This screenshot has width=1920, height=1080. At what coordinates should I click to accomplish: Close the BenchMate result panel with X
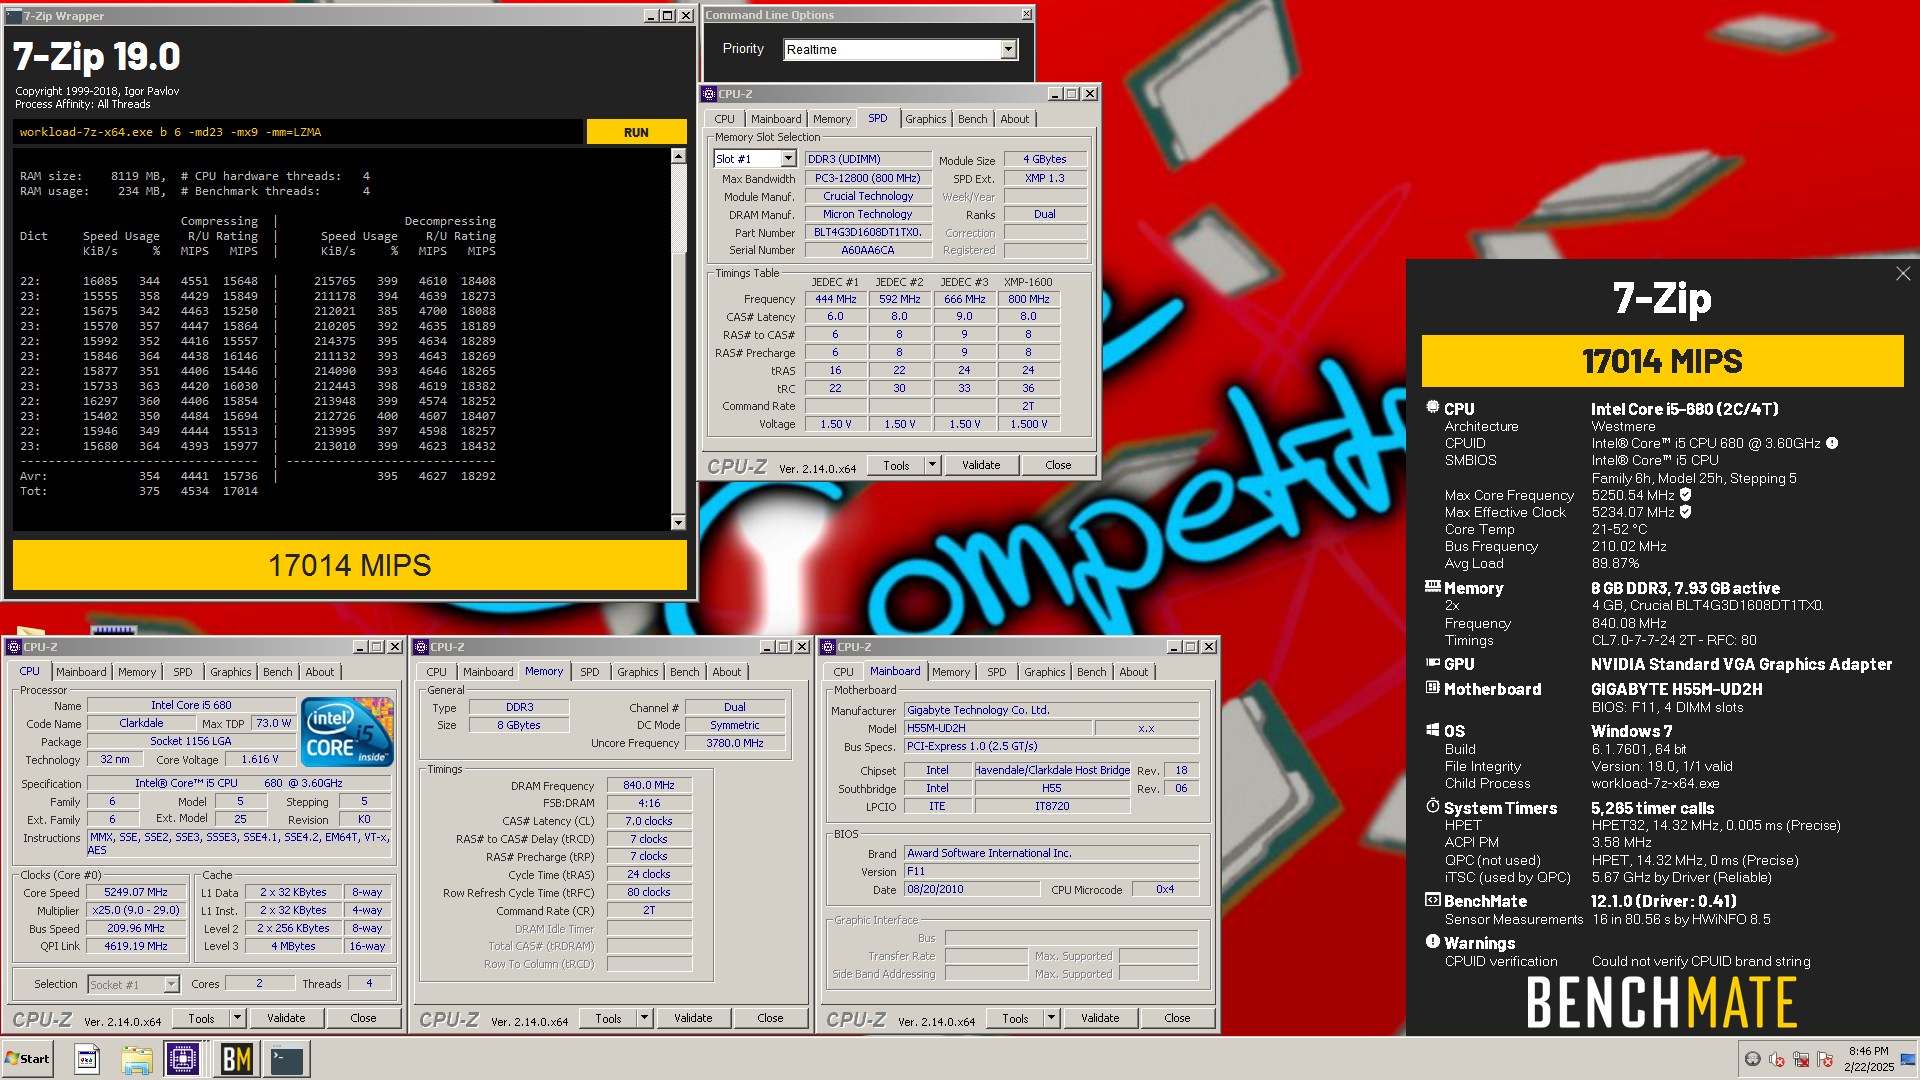click(x=1902, y=274)
